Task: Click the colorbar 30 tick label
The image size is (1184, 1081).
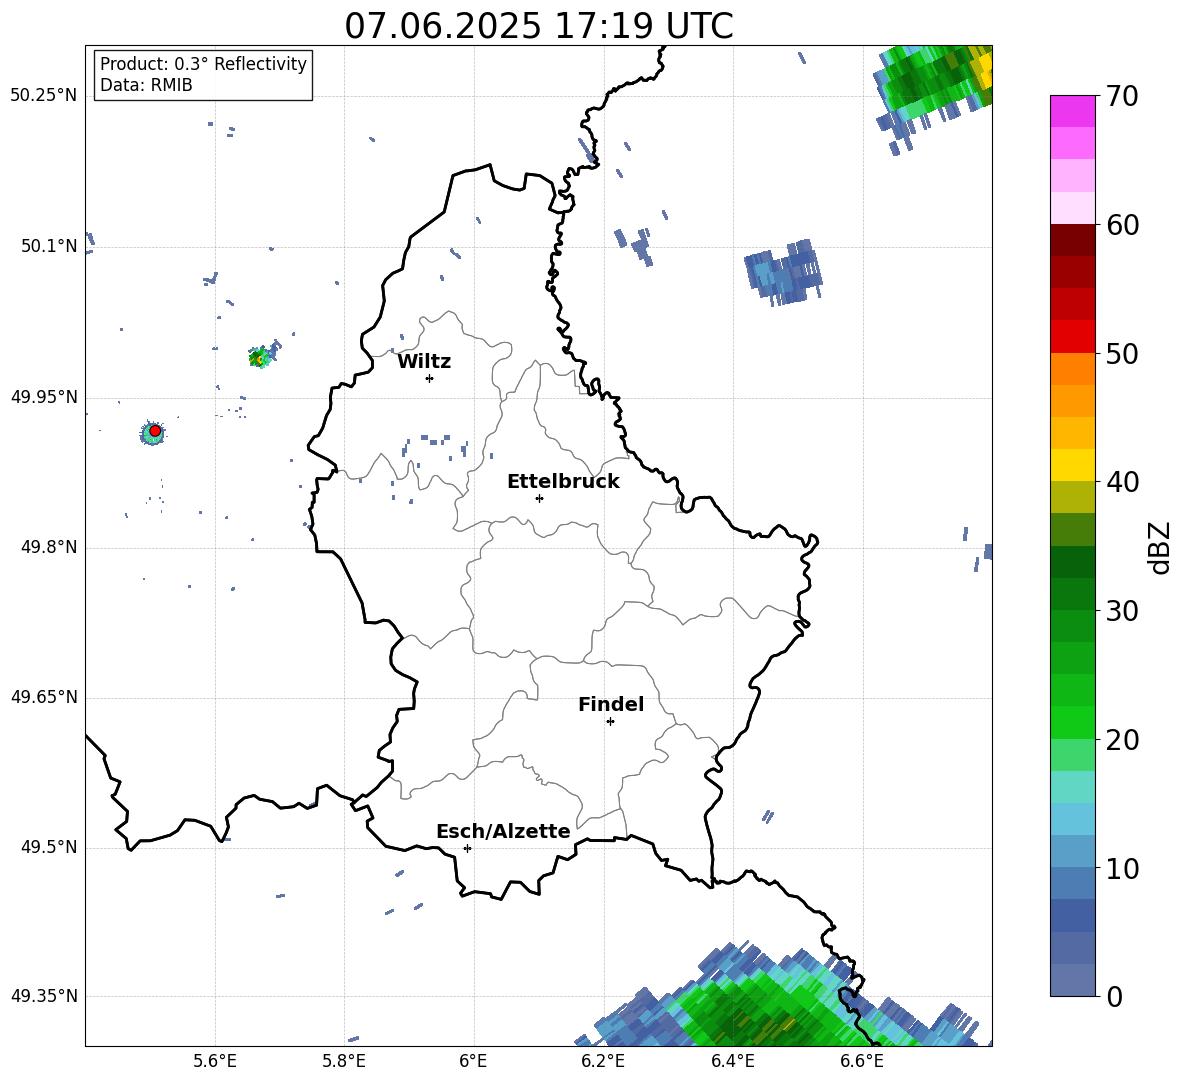Action: pyautogui.click(x=1122, y=611)
